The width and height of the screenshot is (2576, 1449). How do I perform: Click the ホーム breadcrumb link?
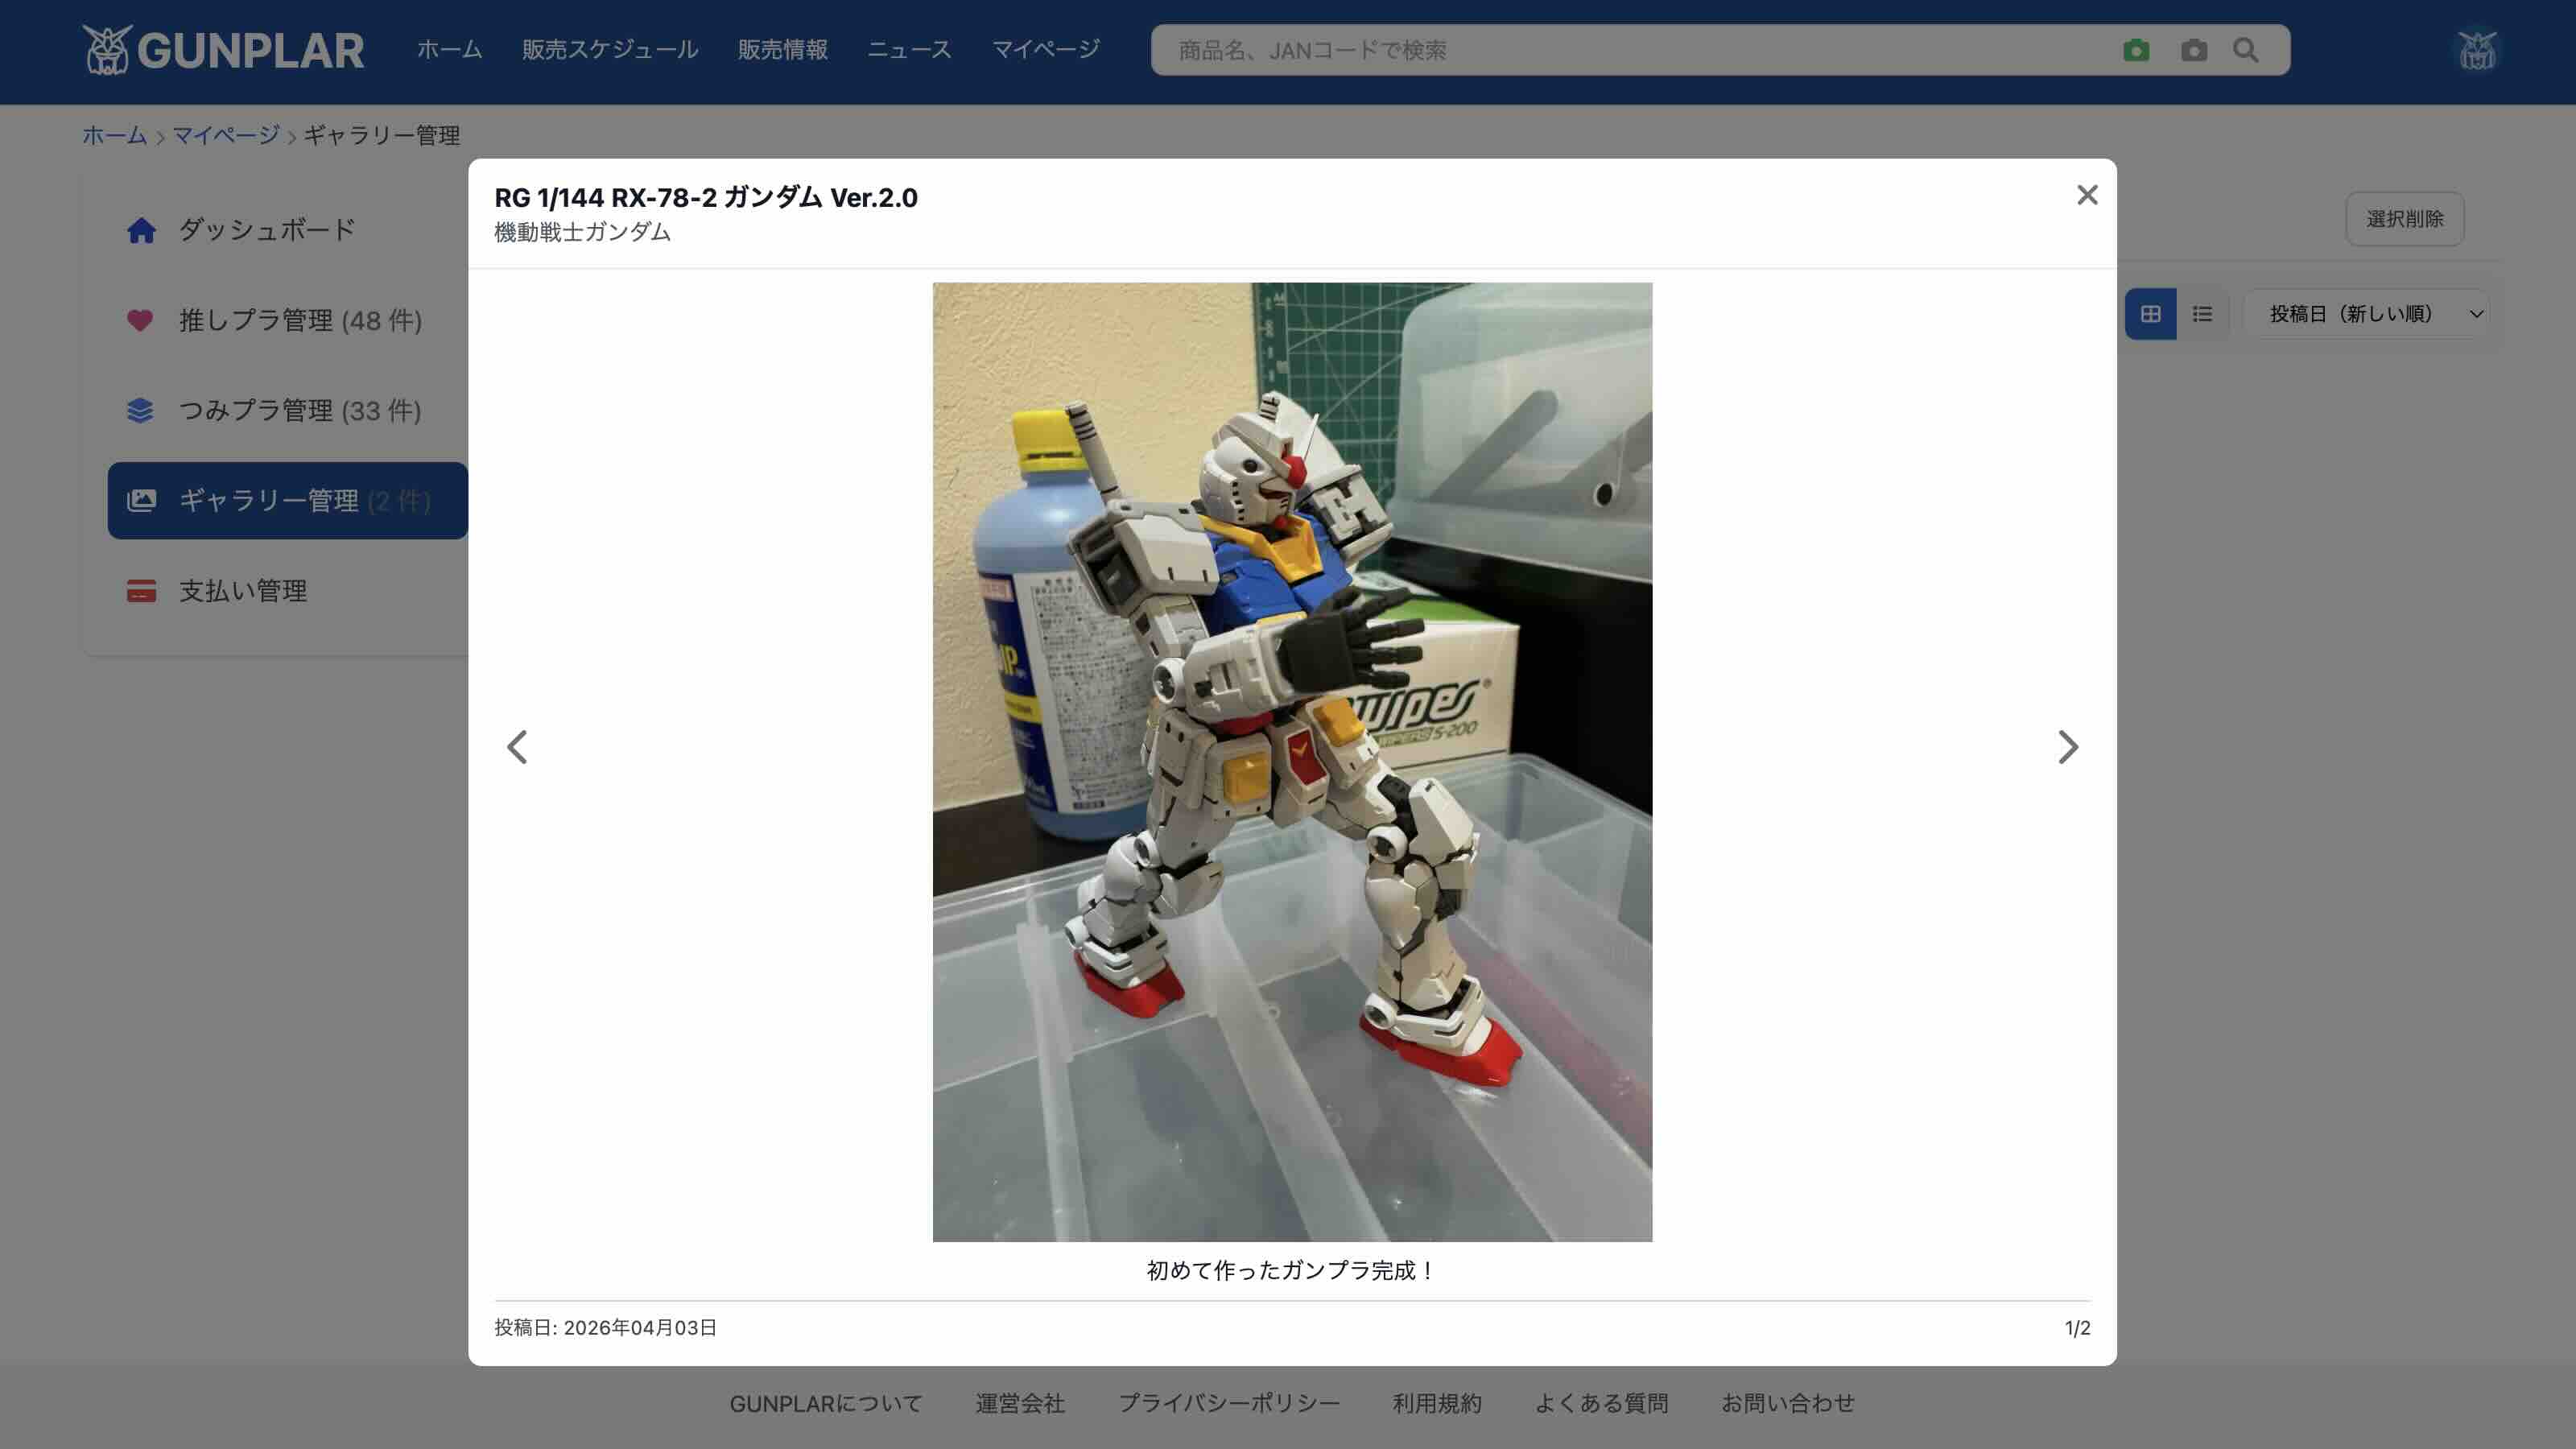coord(115,135)
